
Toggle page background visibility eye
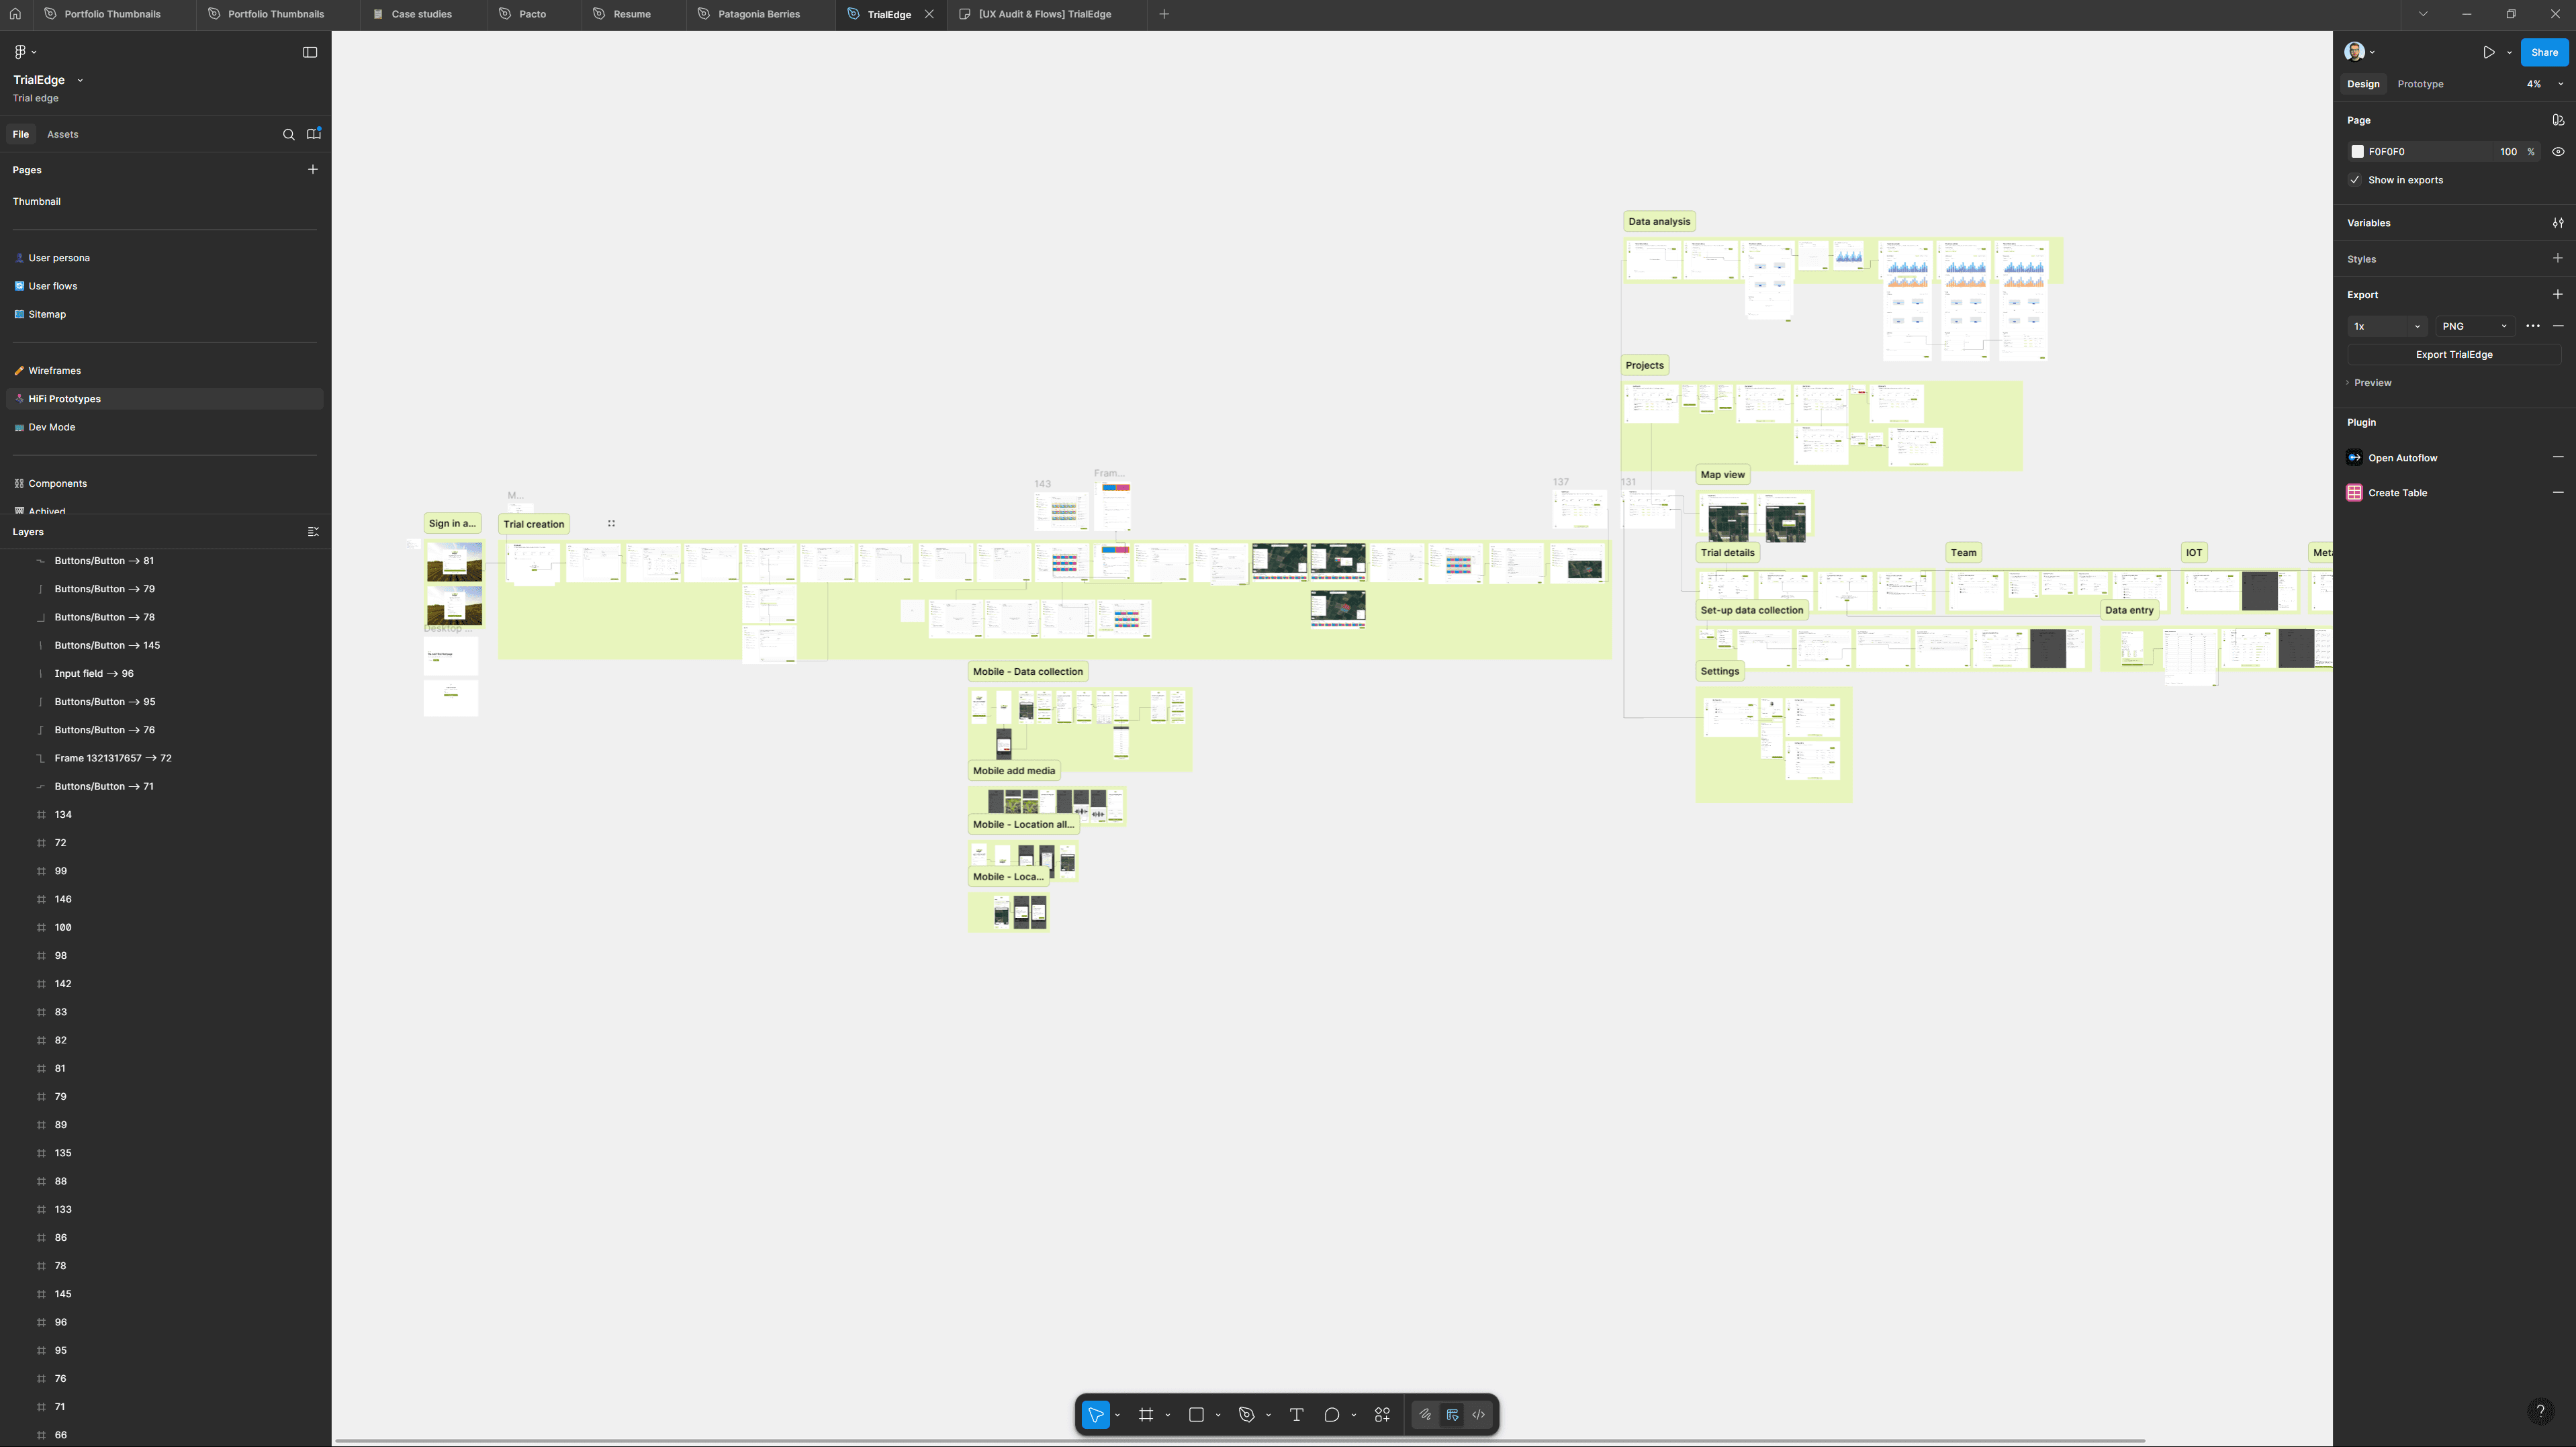click(x=2557, y=152)
